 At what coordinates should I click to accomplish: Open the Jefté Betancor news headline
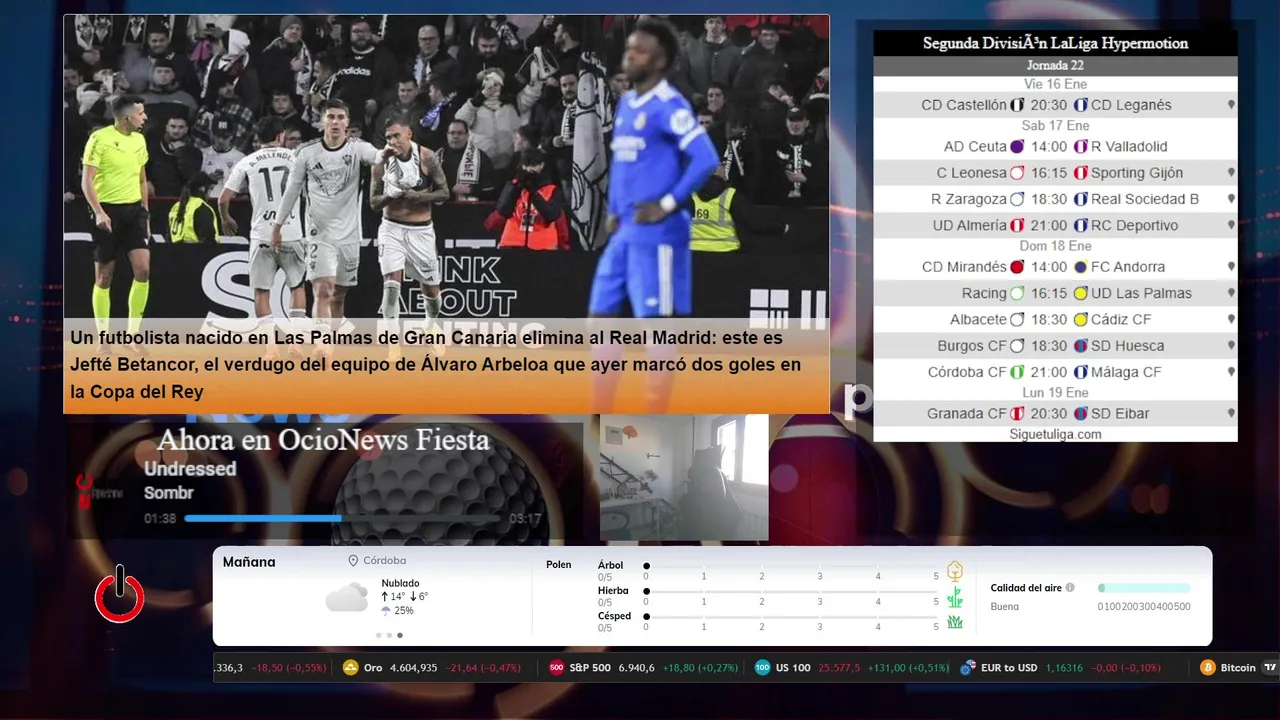(436, 365)
